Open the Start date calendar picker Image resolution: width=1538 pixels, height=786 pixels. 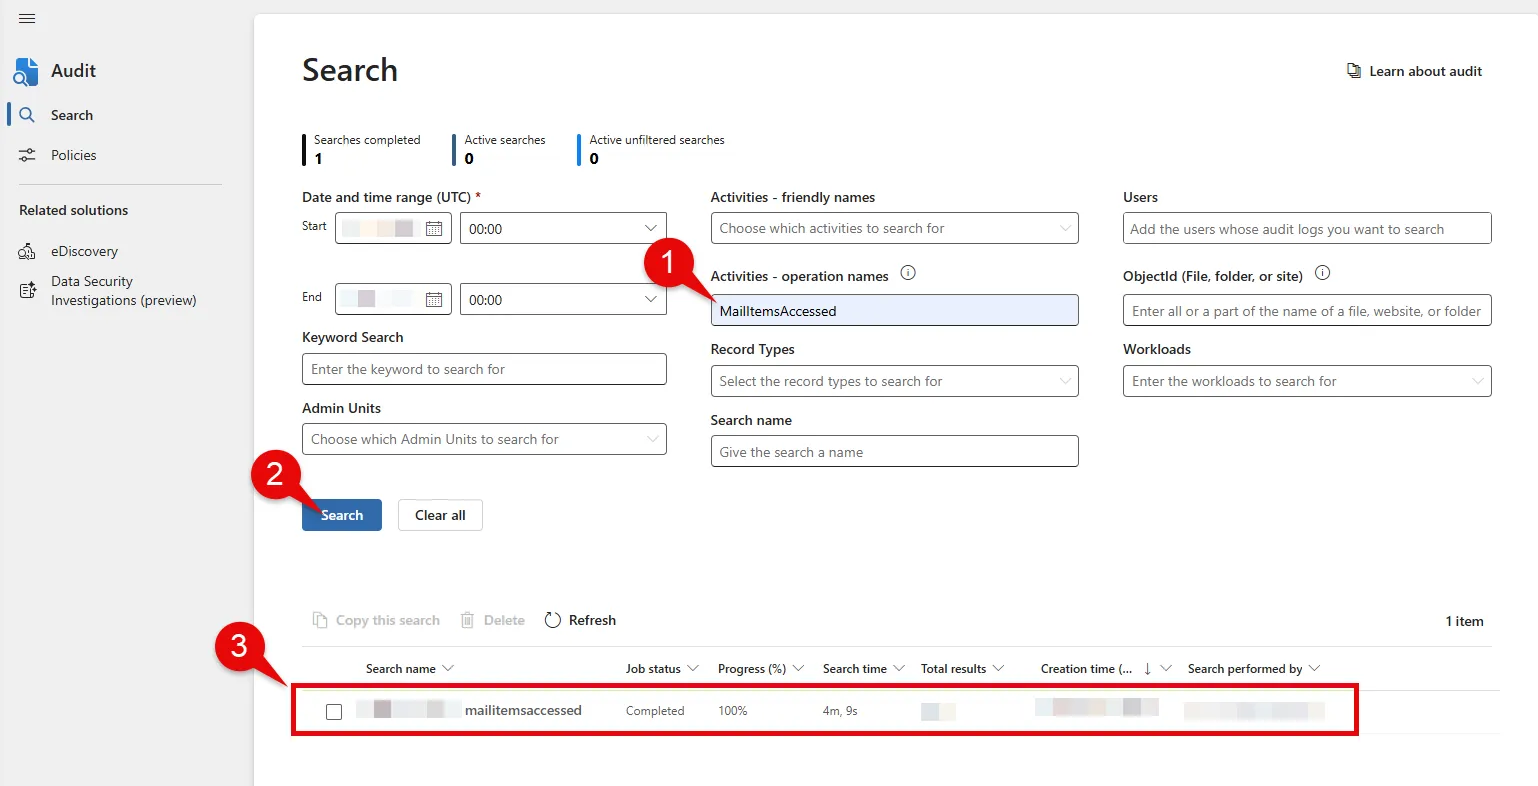coord(434,228)
